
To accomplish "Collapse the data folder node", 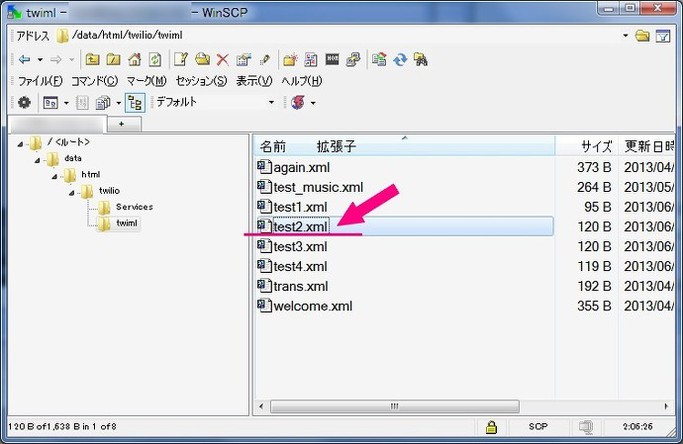I will 37,160.
